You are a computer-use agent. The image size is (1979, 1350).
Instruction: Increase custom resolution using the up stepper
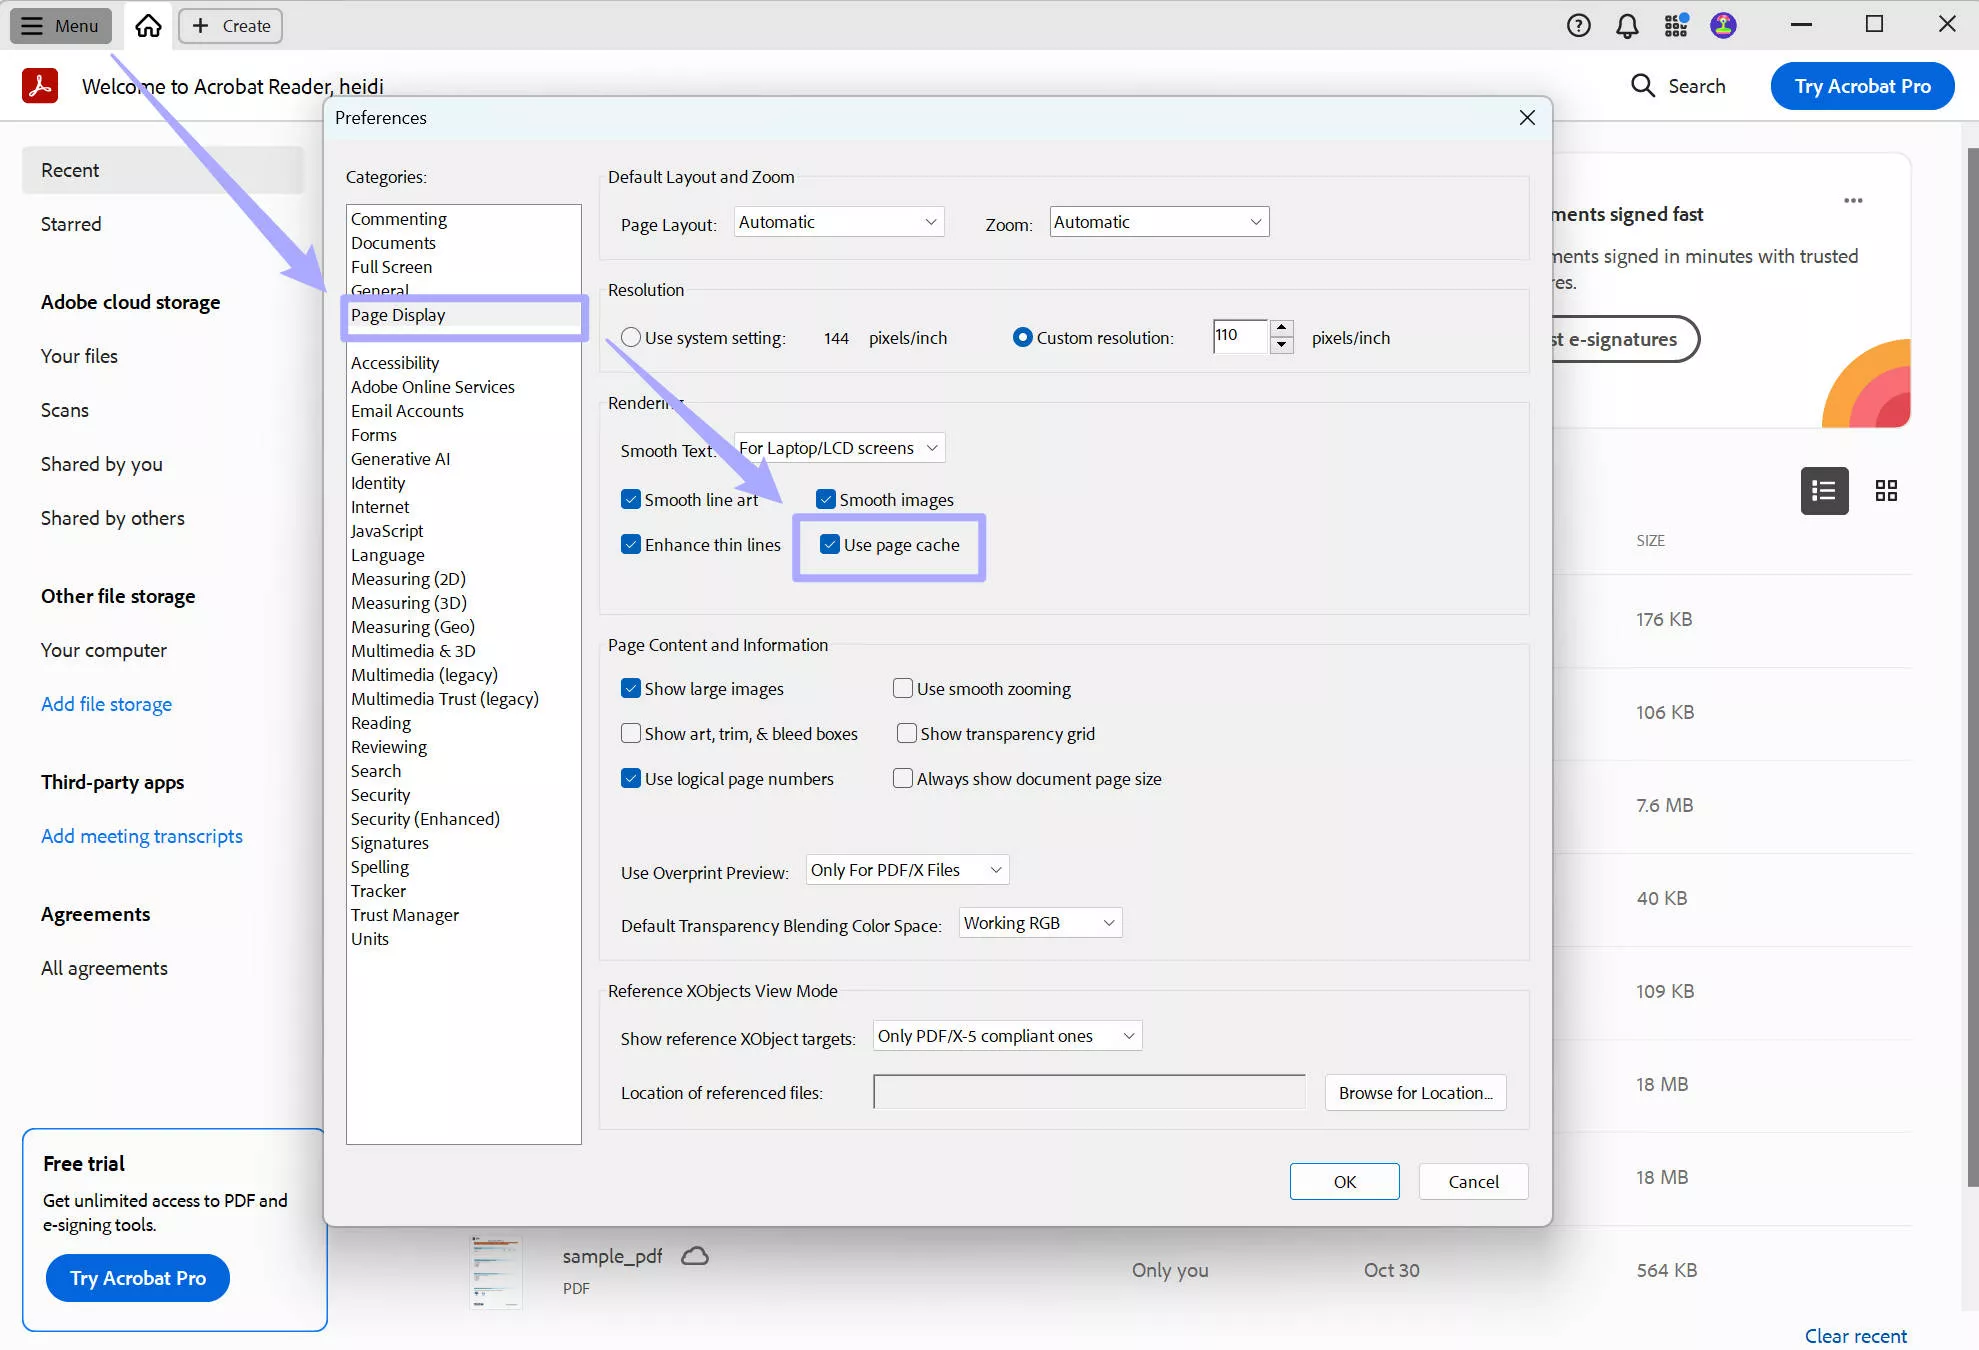tap(1281, 330)
